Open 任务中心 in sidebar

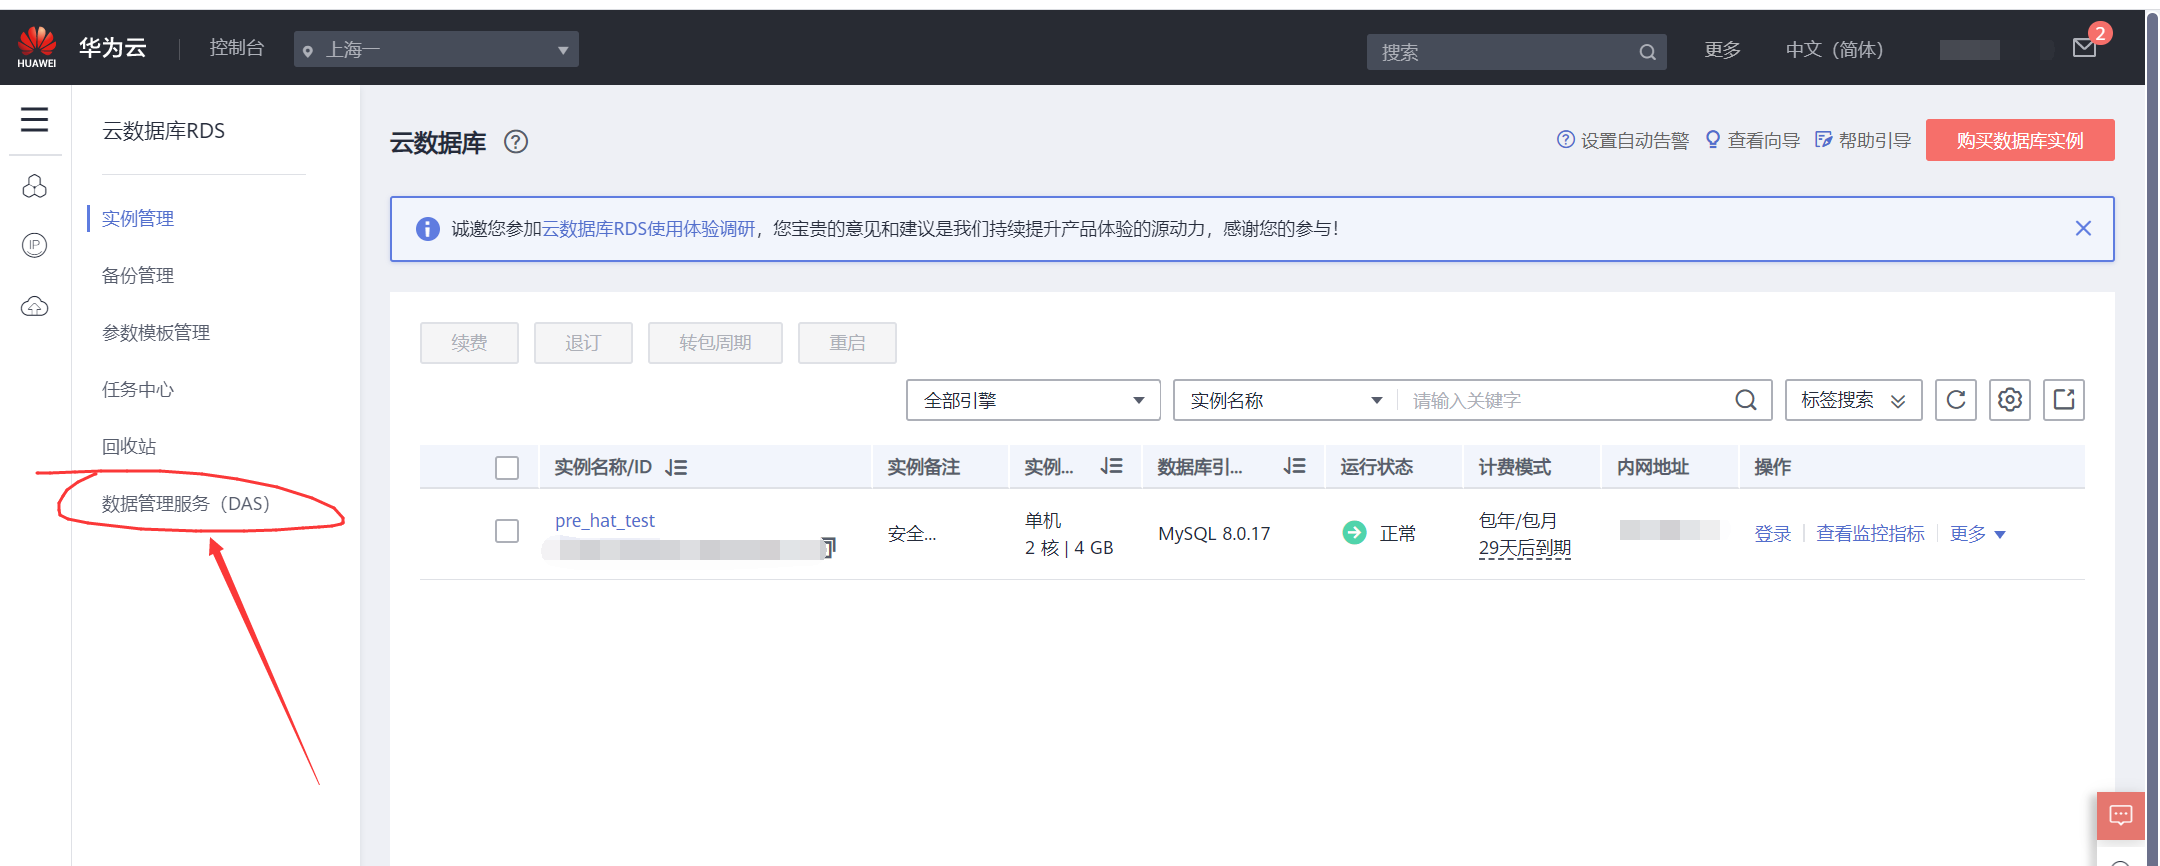(x=138, y=389)
